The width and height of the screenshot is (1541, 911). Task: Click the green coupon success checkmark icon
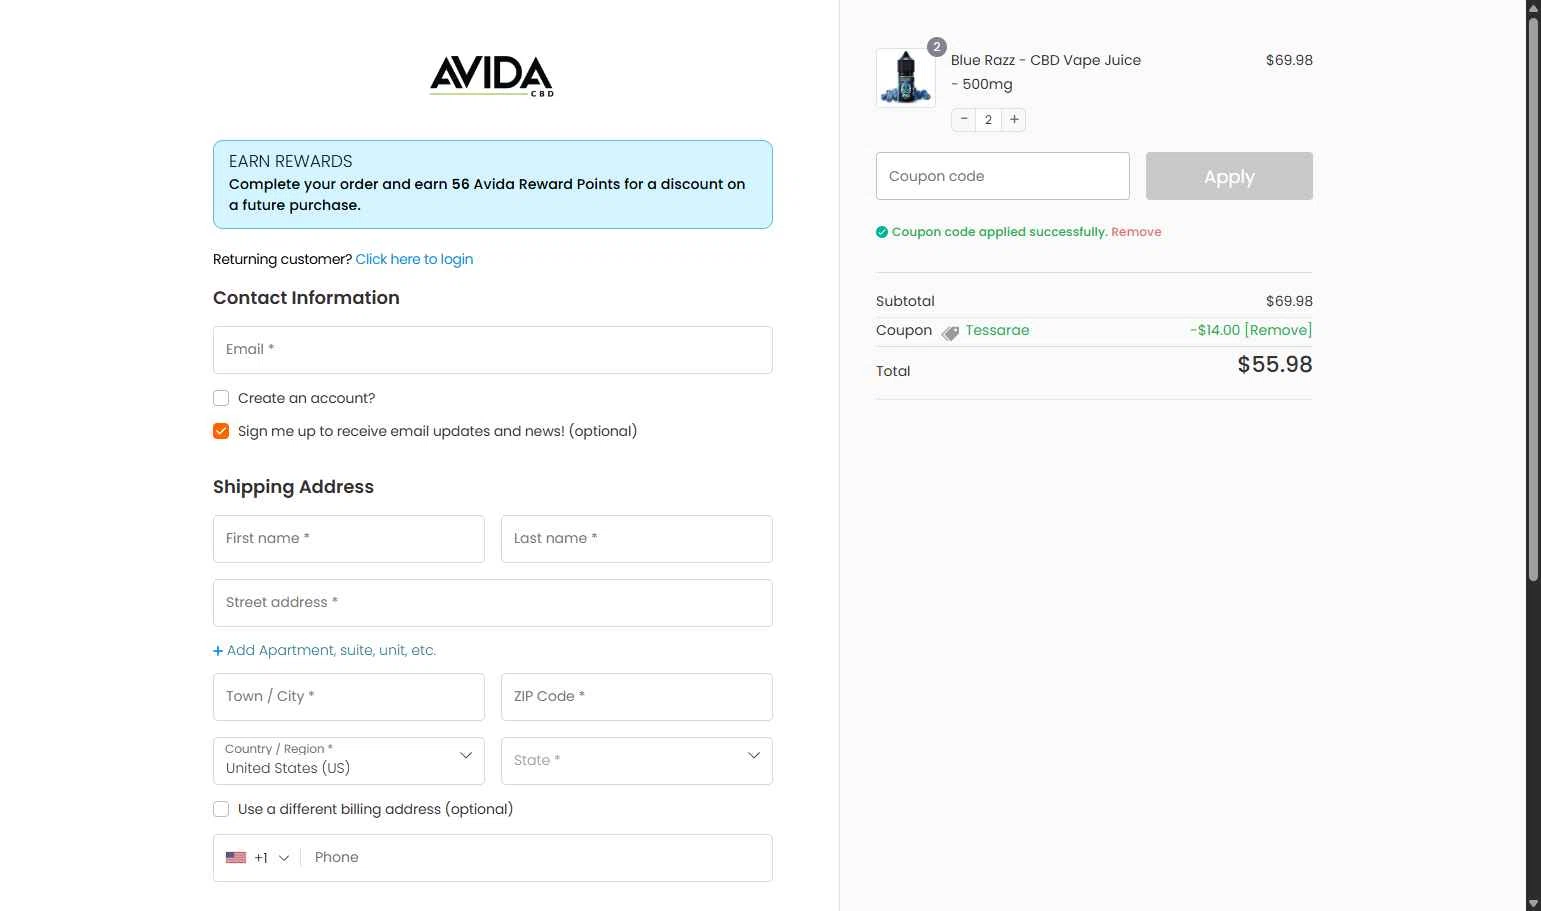coord(882,232)
